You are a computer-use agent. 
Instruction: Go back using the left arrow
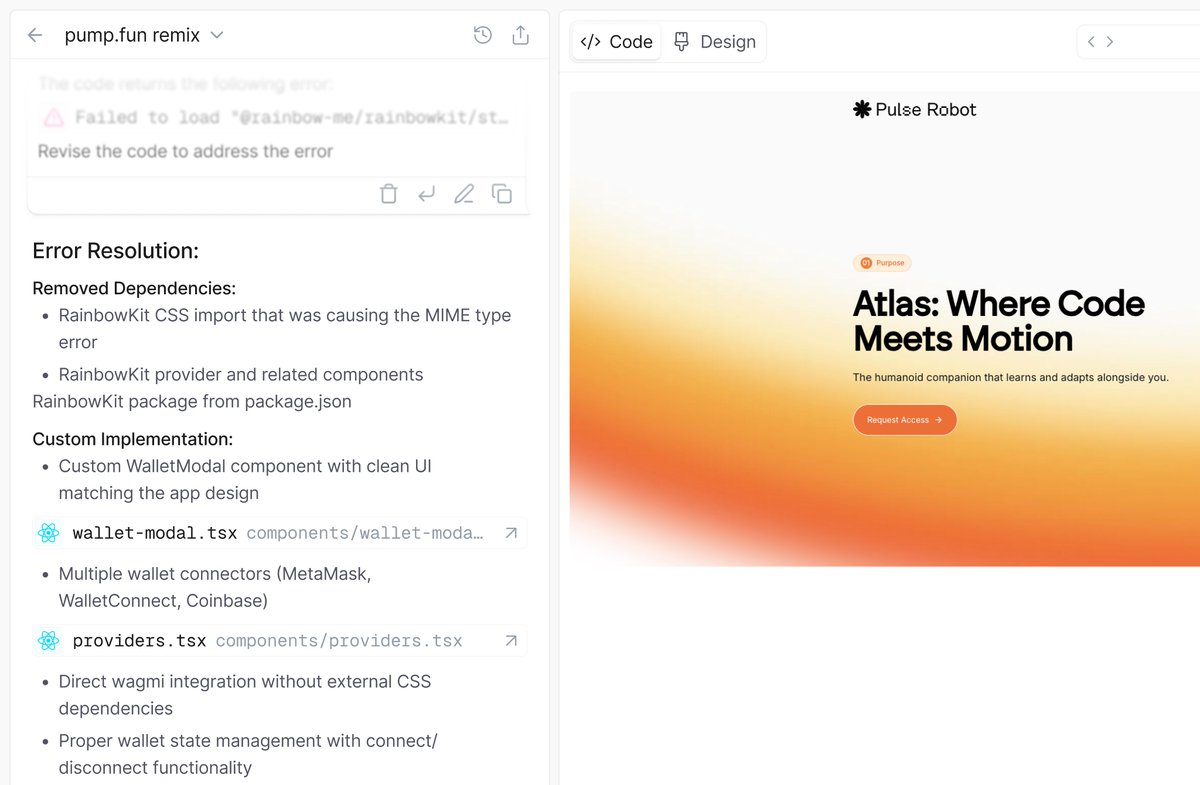[x=35, y=35]
